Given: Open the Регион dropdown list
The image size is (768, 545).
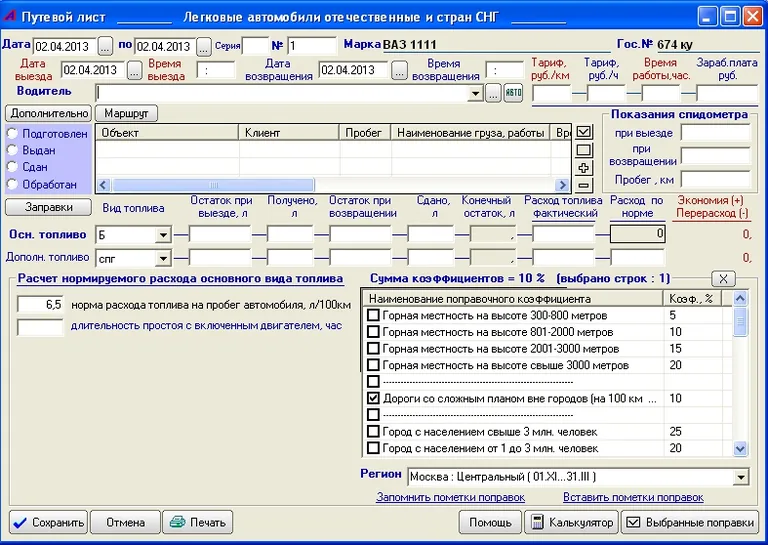Looking at the screenshot, I should pyautogui.click(x=741, y=477).
